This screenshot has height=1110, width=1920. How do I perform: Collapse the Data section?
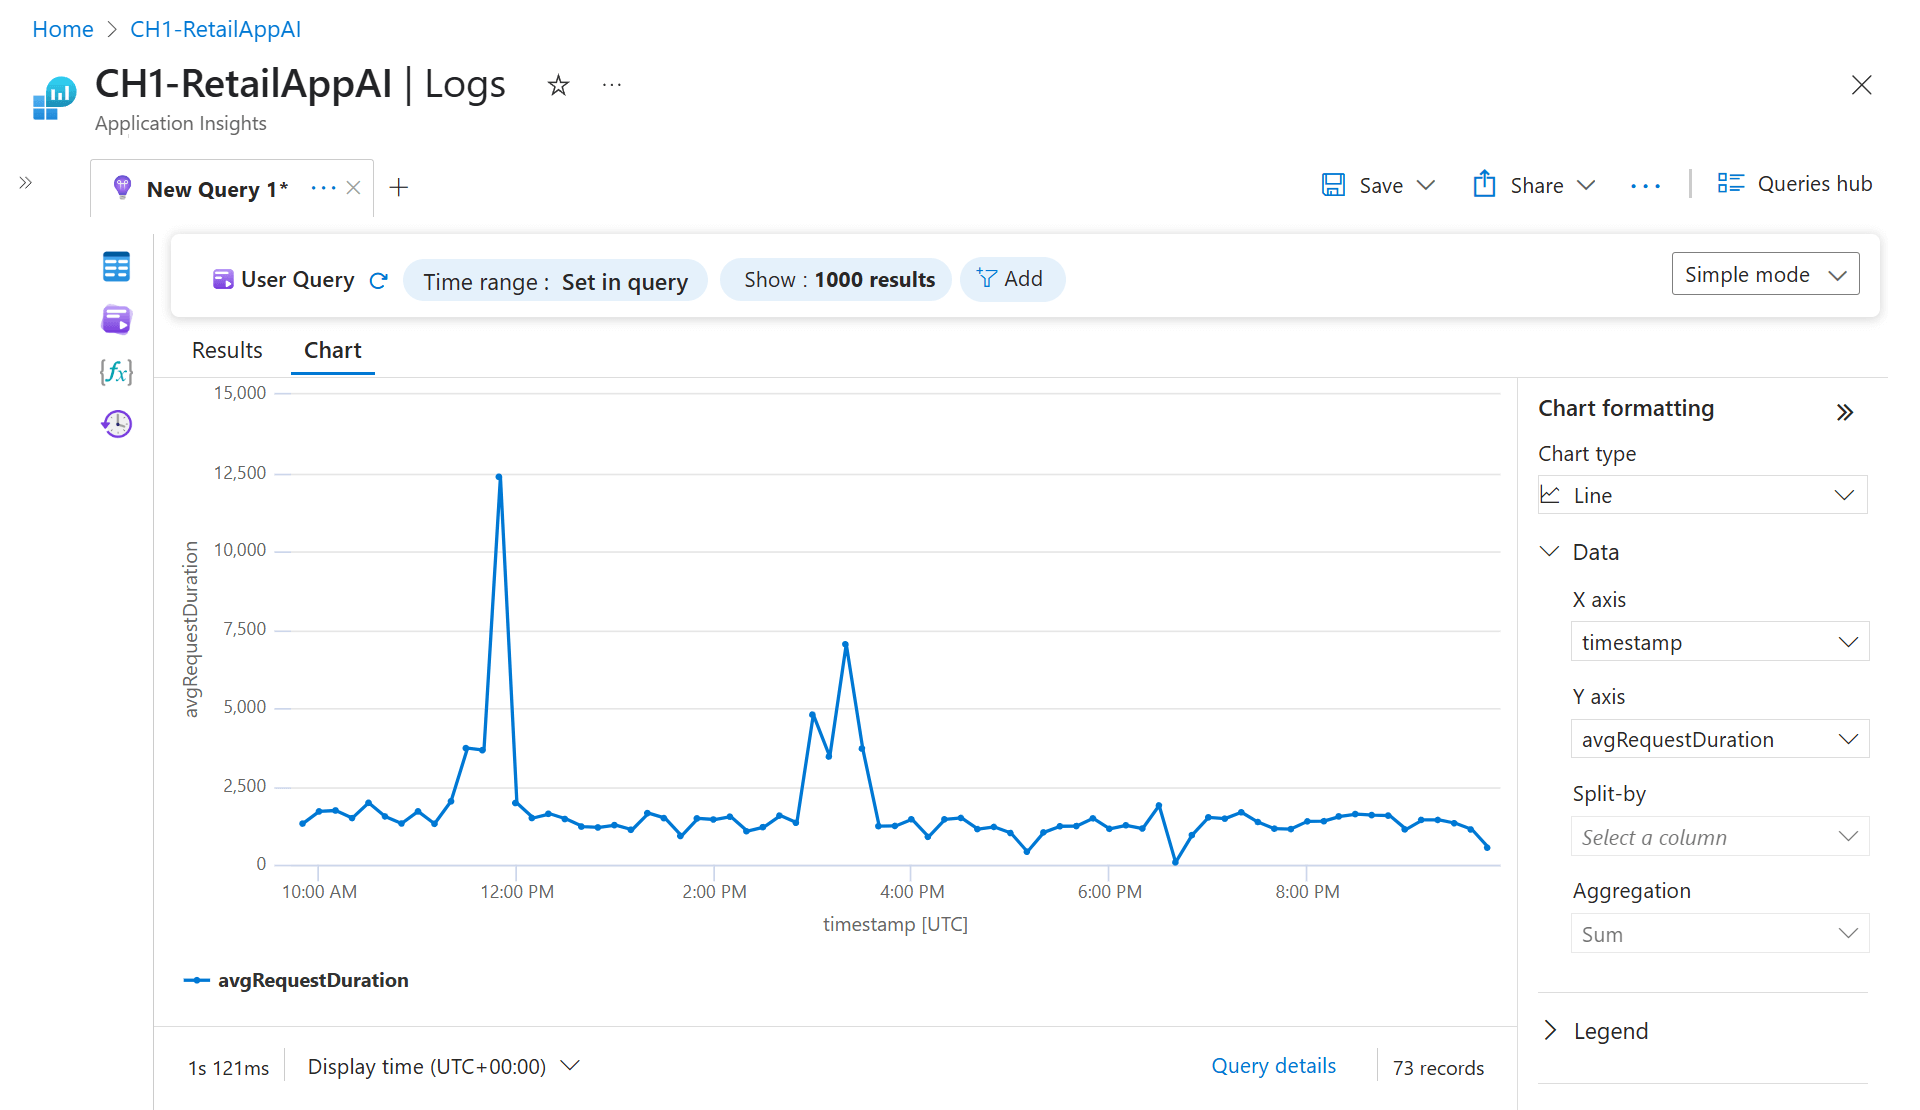point(1594,552)
